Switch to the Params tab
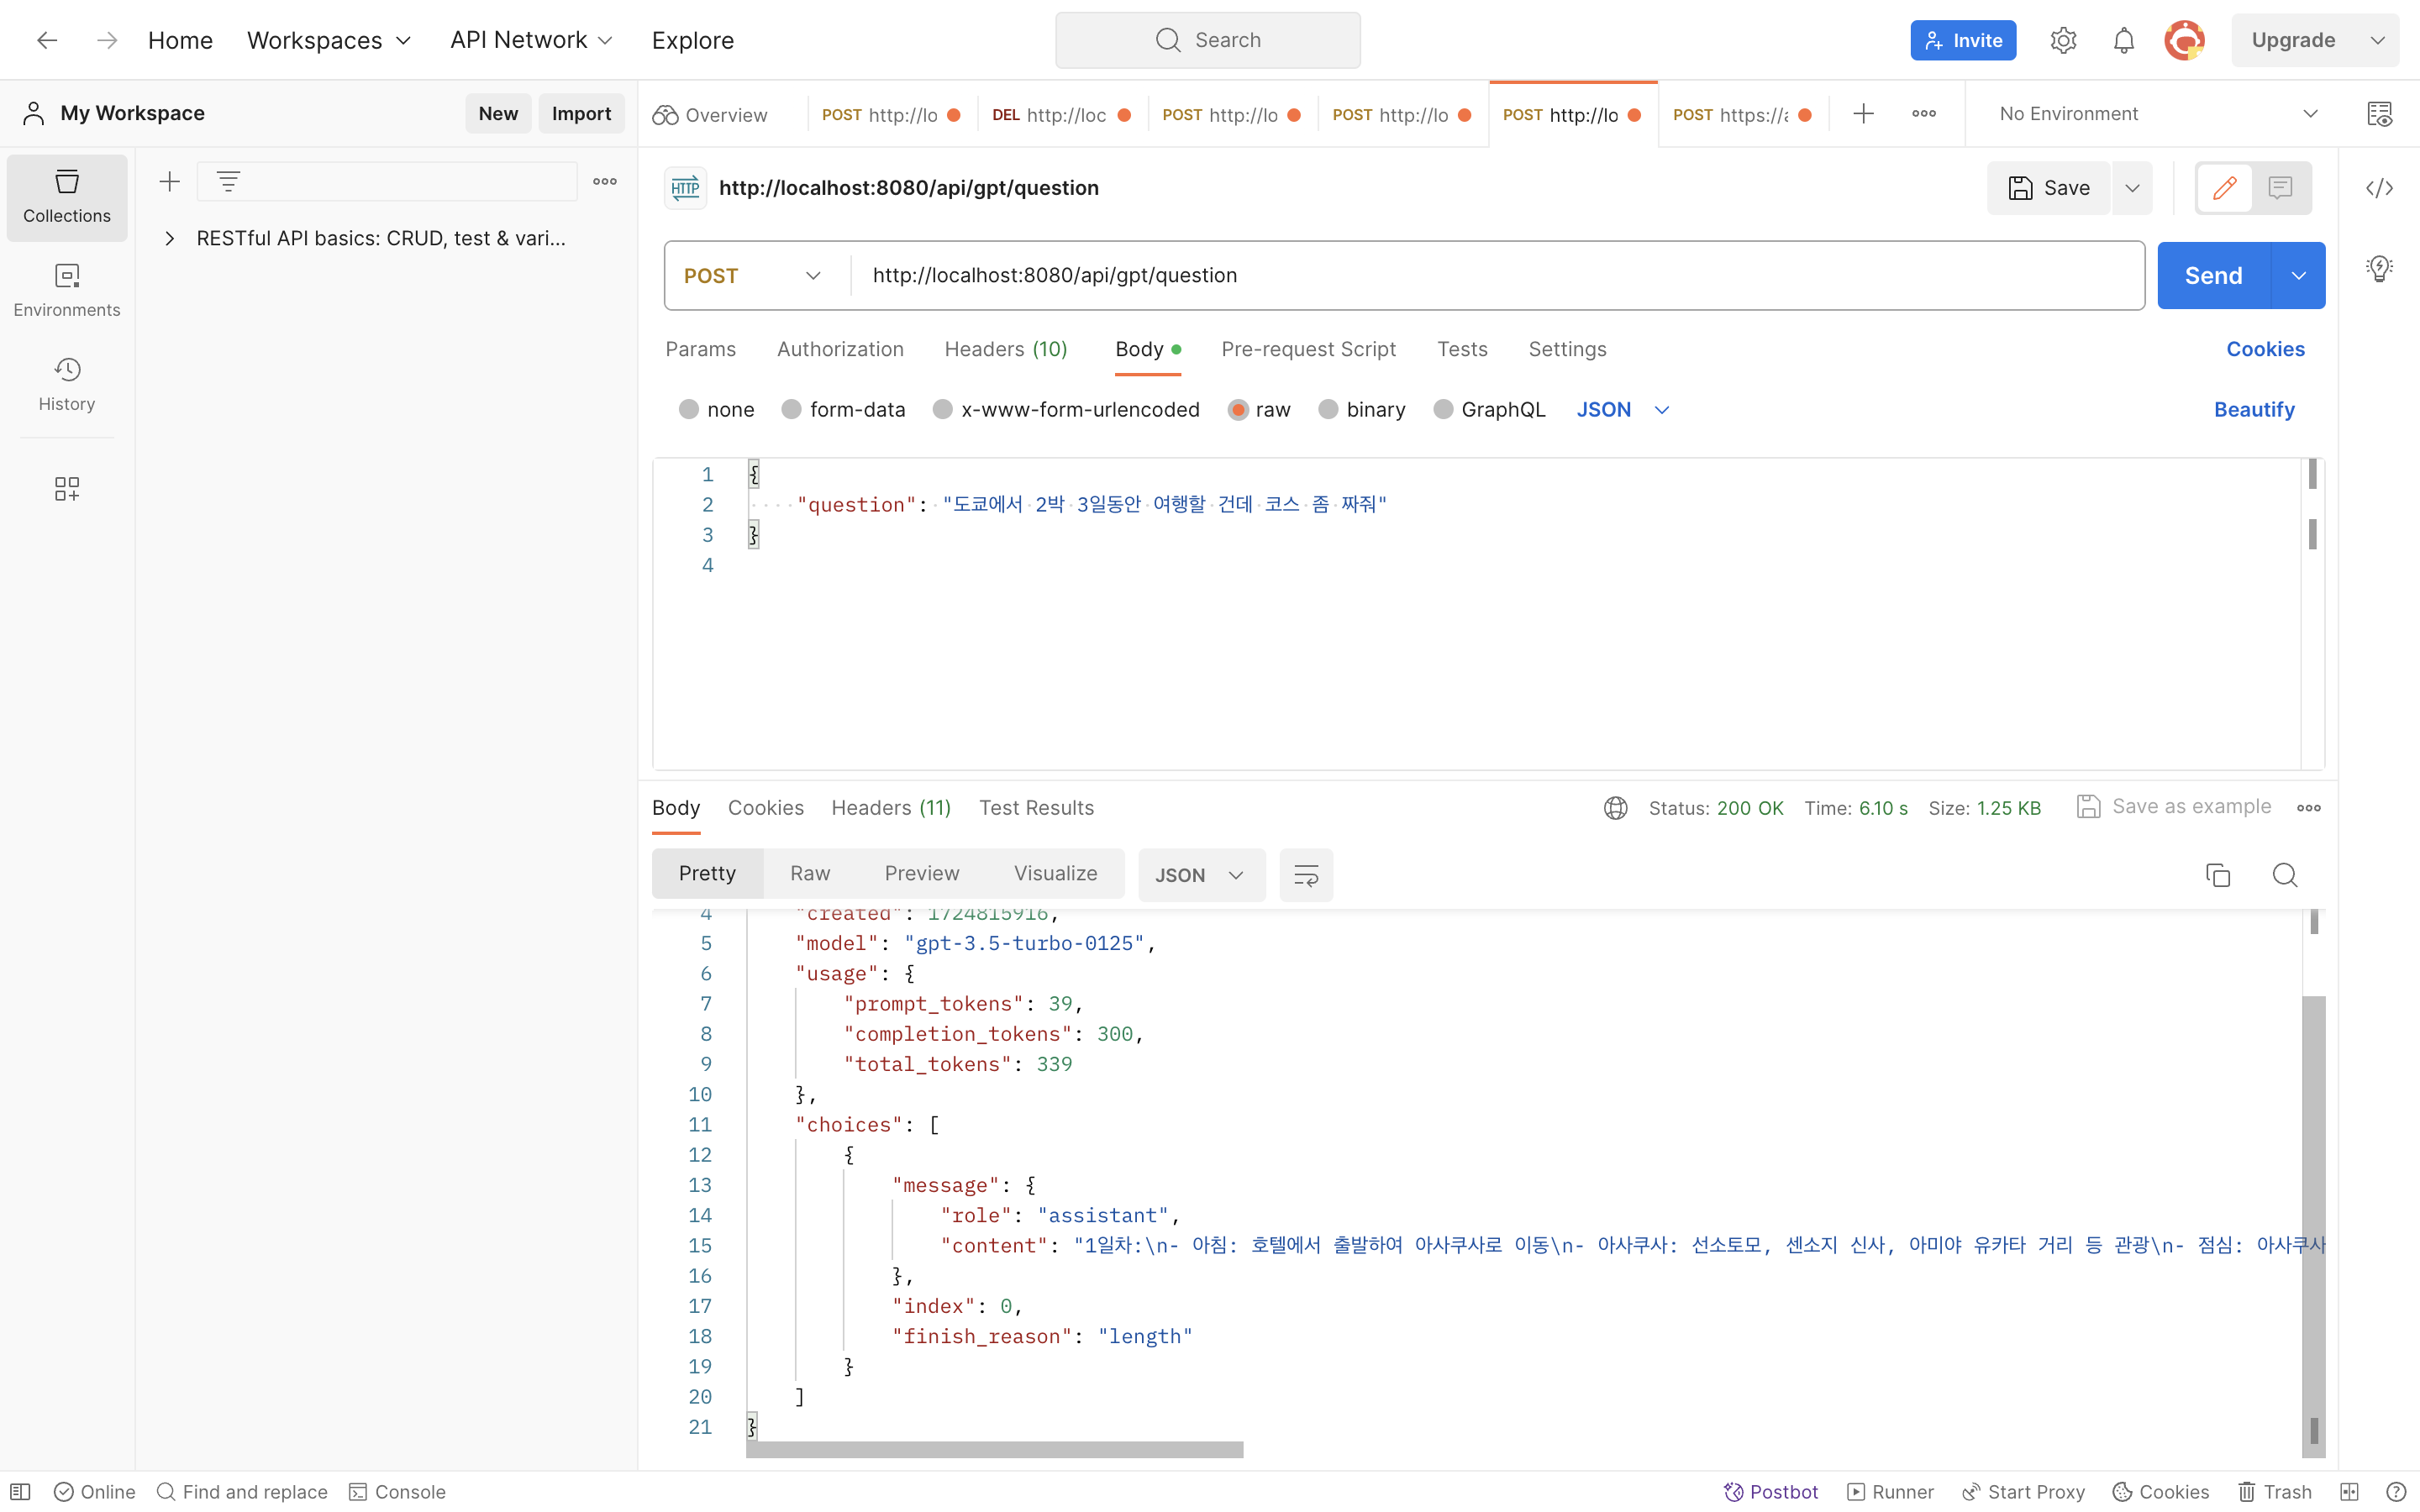2420x1512 pixels. [701, 349]
